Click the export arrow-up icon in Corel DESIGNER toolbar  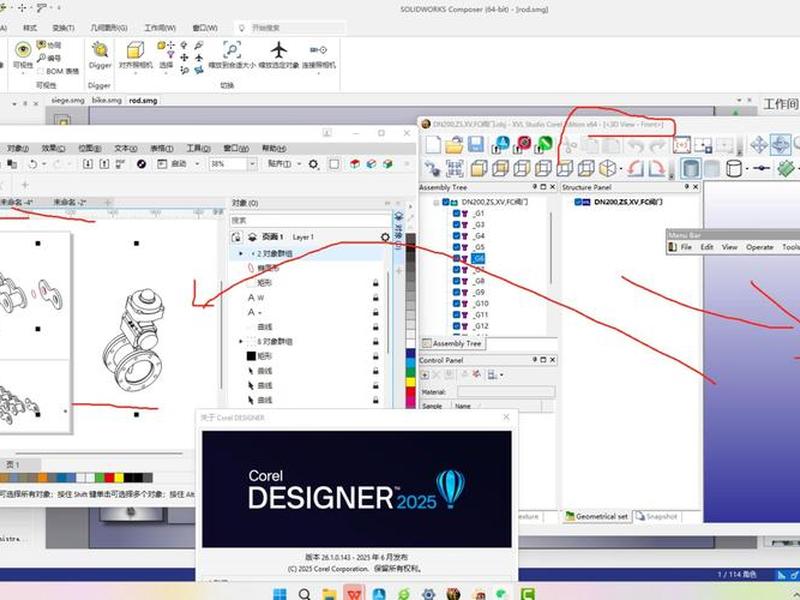tap(104, 164)
